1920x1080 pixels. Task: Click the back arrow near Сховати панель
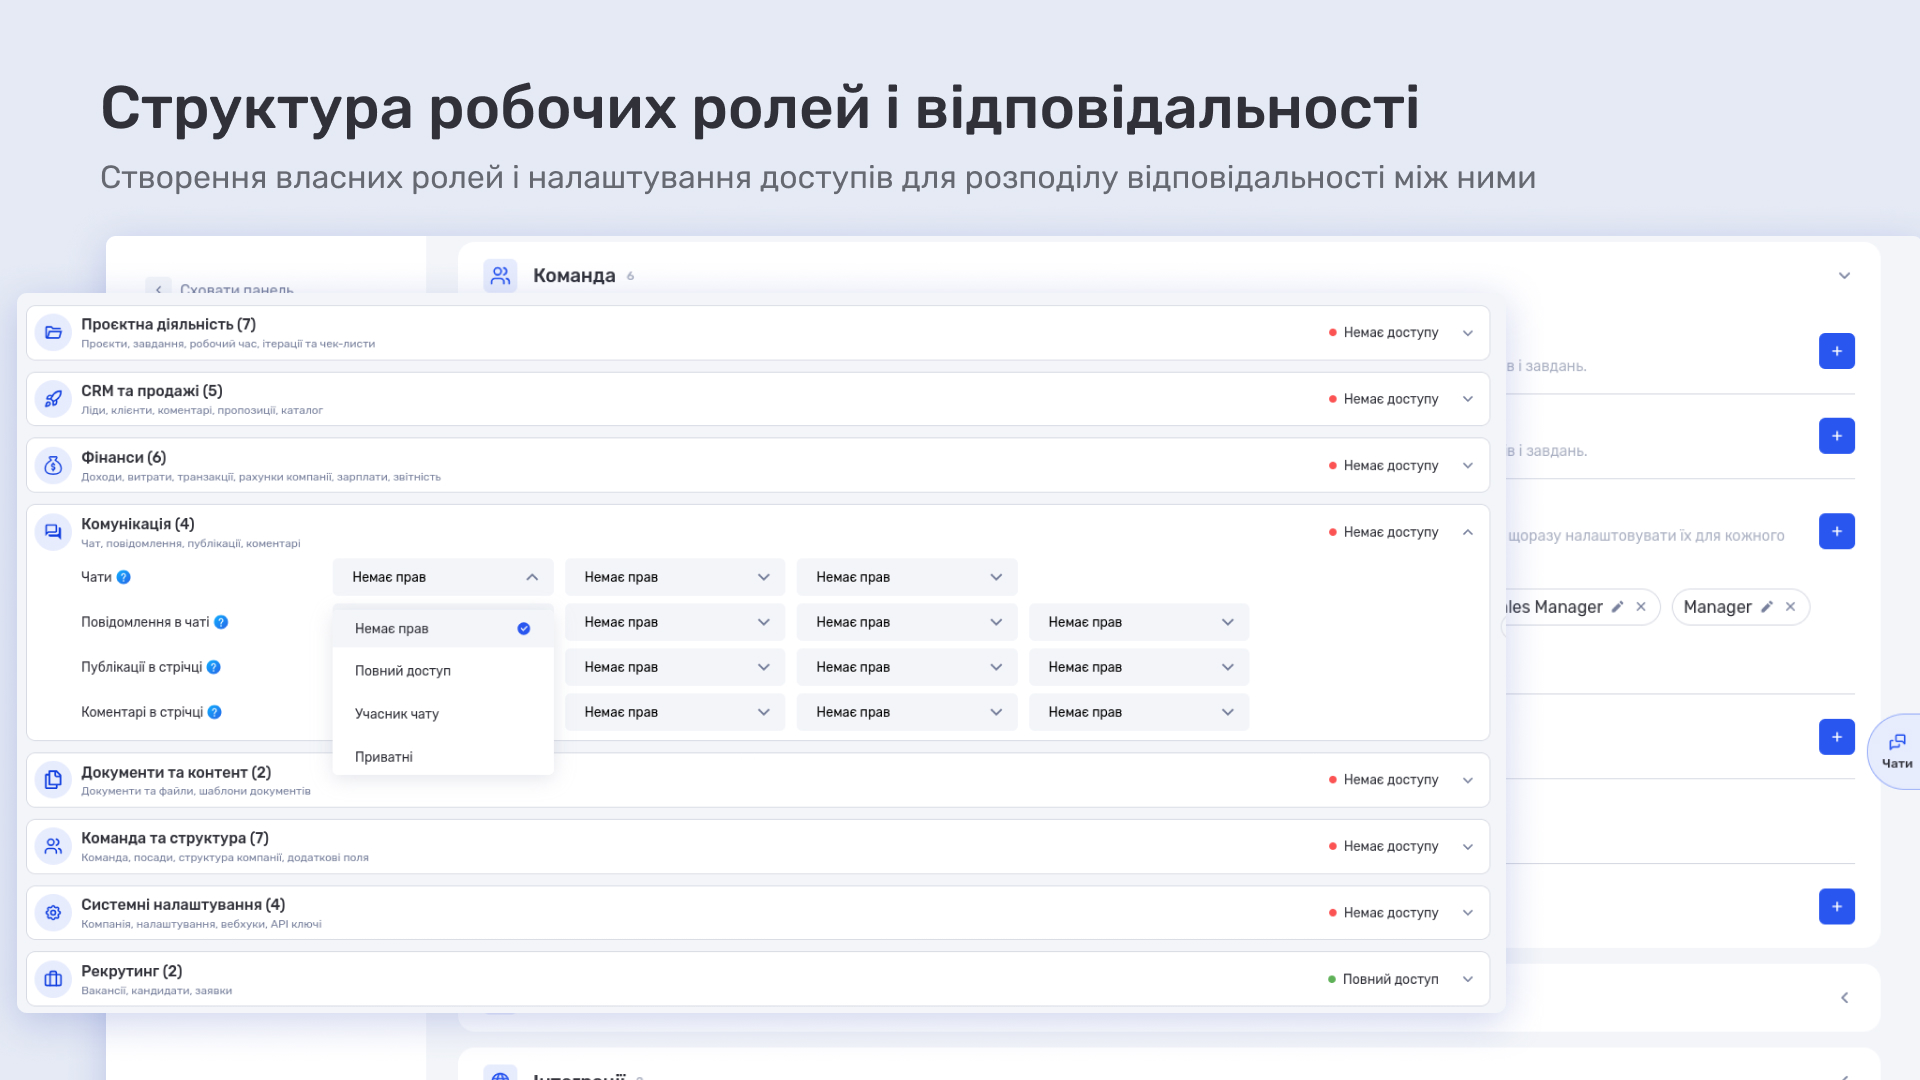tap(158, 289)
